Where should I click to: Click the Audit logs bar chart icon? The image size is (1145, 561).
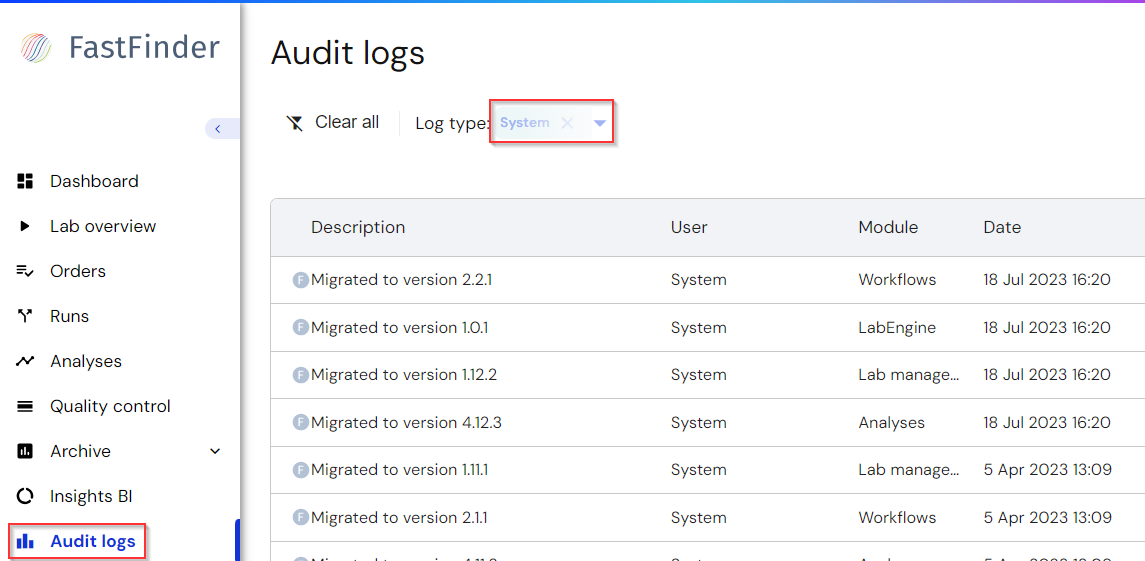[x=25, y=541]
